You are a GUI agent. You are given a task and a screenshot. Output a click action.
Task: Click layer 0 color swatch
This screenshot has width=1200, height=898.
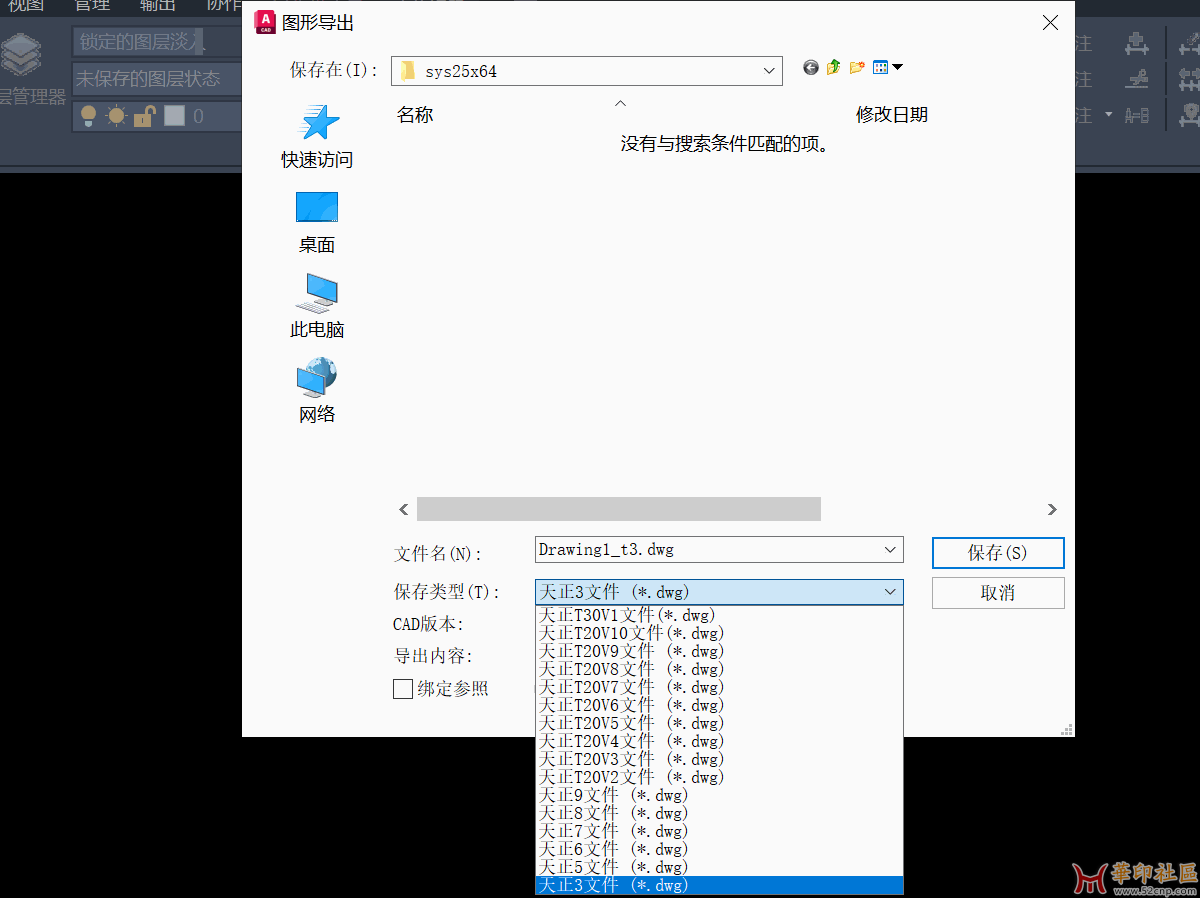[x=174, y=116]
